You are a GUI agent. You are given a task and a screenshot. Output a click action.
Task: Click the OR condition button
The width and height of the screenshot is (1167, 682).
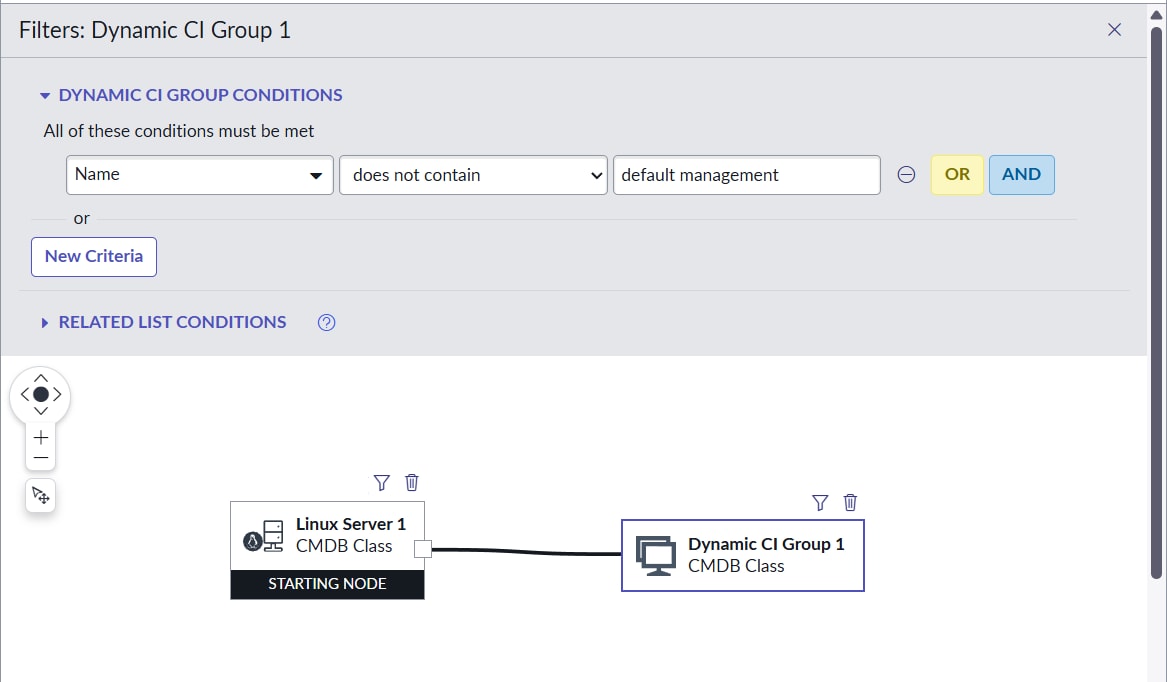(957, 175)
